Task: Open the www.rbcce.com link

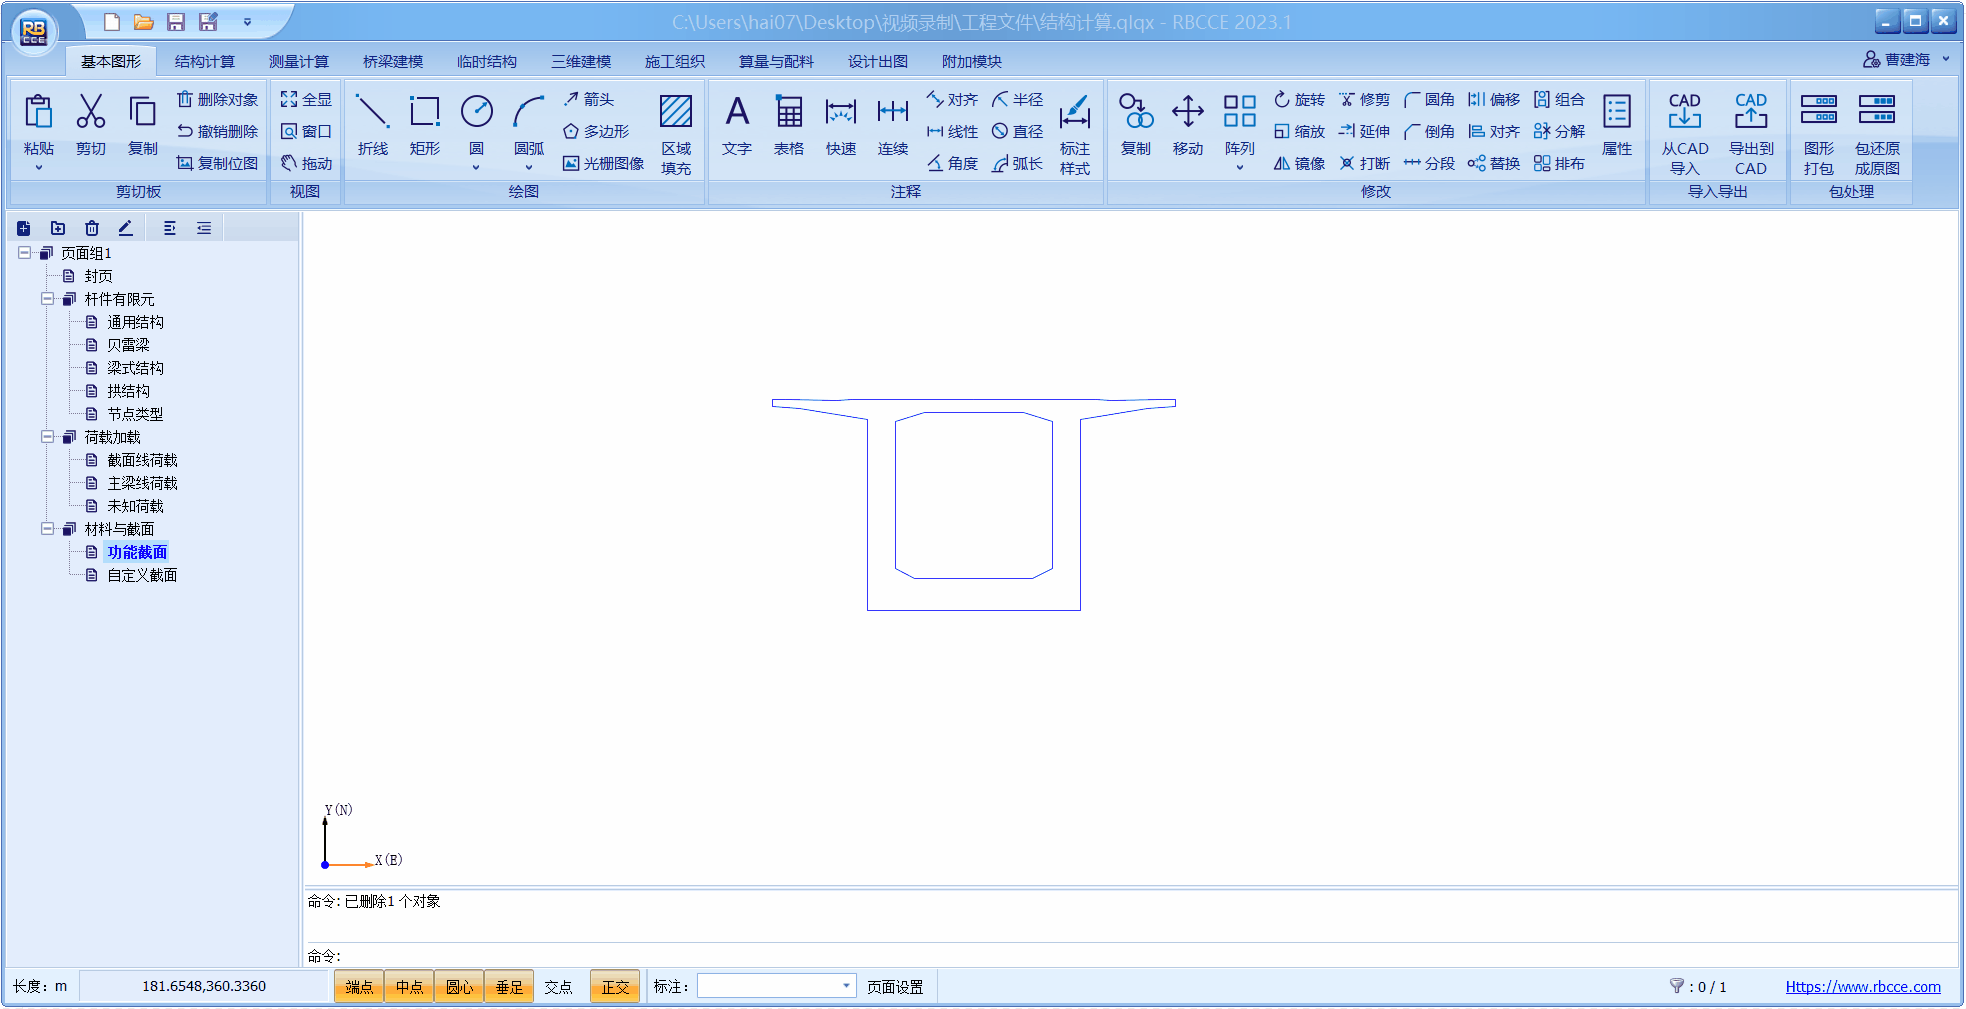Action: pos(1862,987)
